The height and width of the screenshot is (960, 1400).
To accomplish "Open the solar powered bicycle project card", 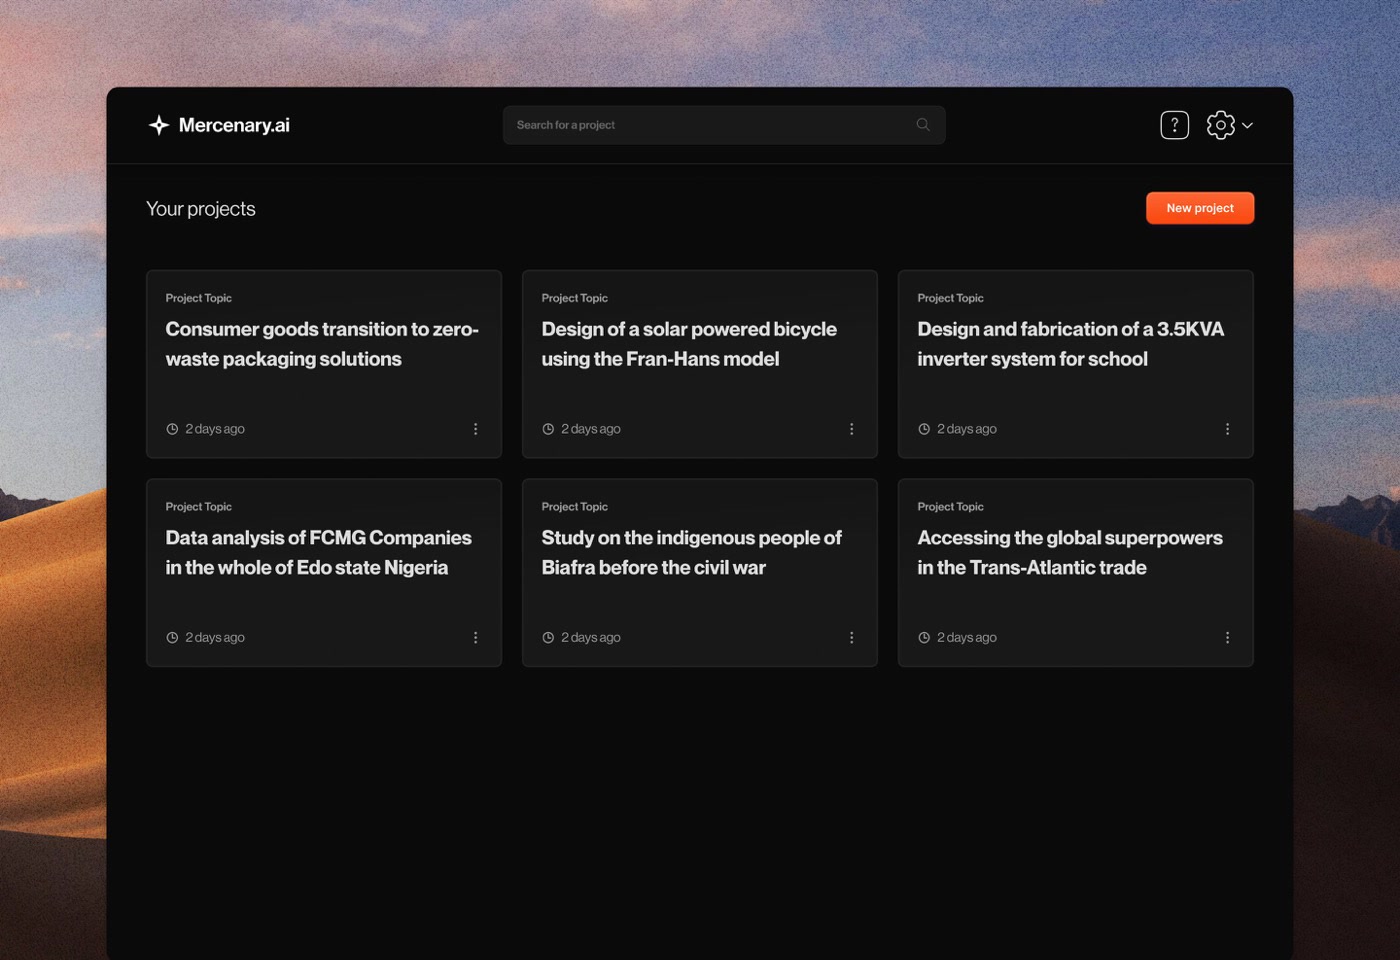I will click(x=700, y=364).
